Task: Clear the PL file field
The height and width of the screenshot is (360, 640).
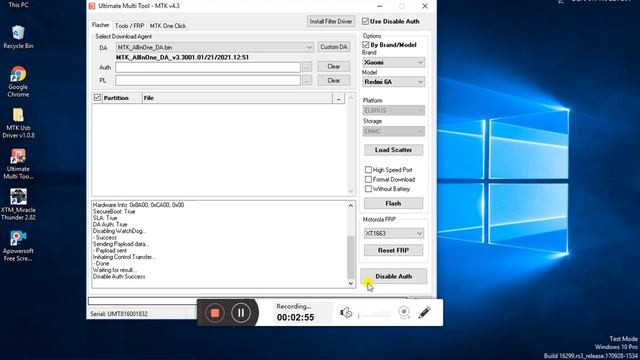Action: [333, 80]
